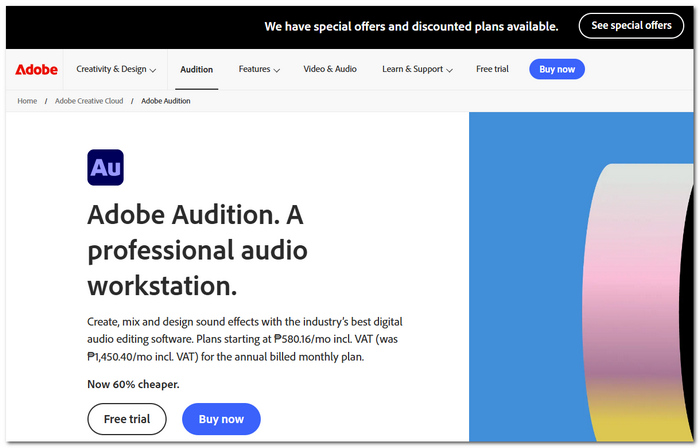Expand the Features dropdown
This screenshot has width=700, height=448.
(x=259, y=69)
